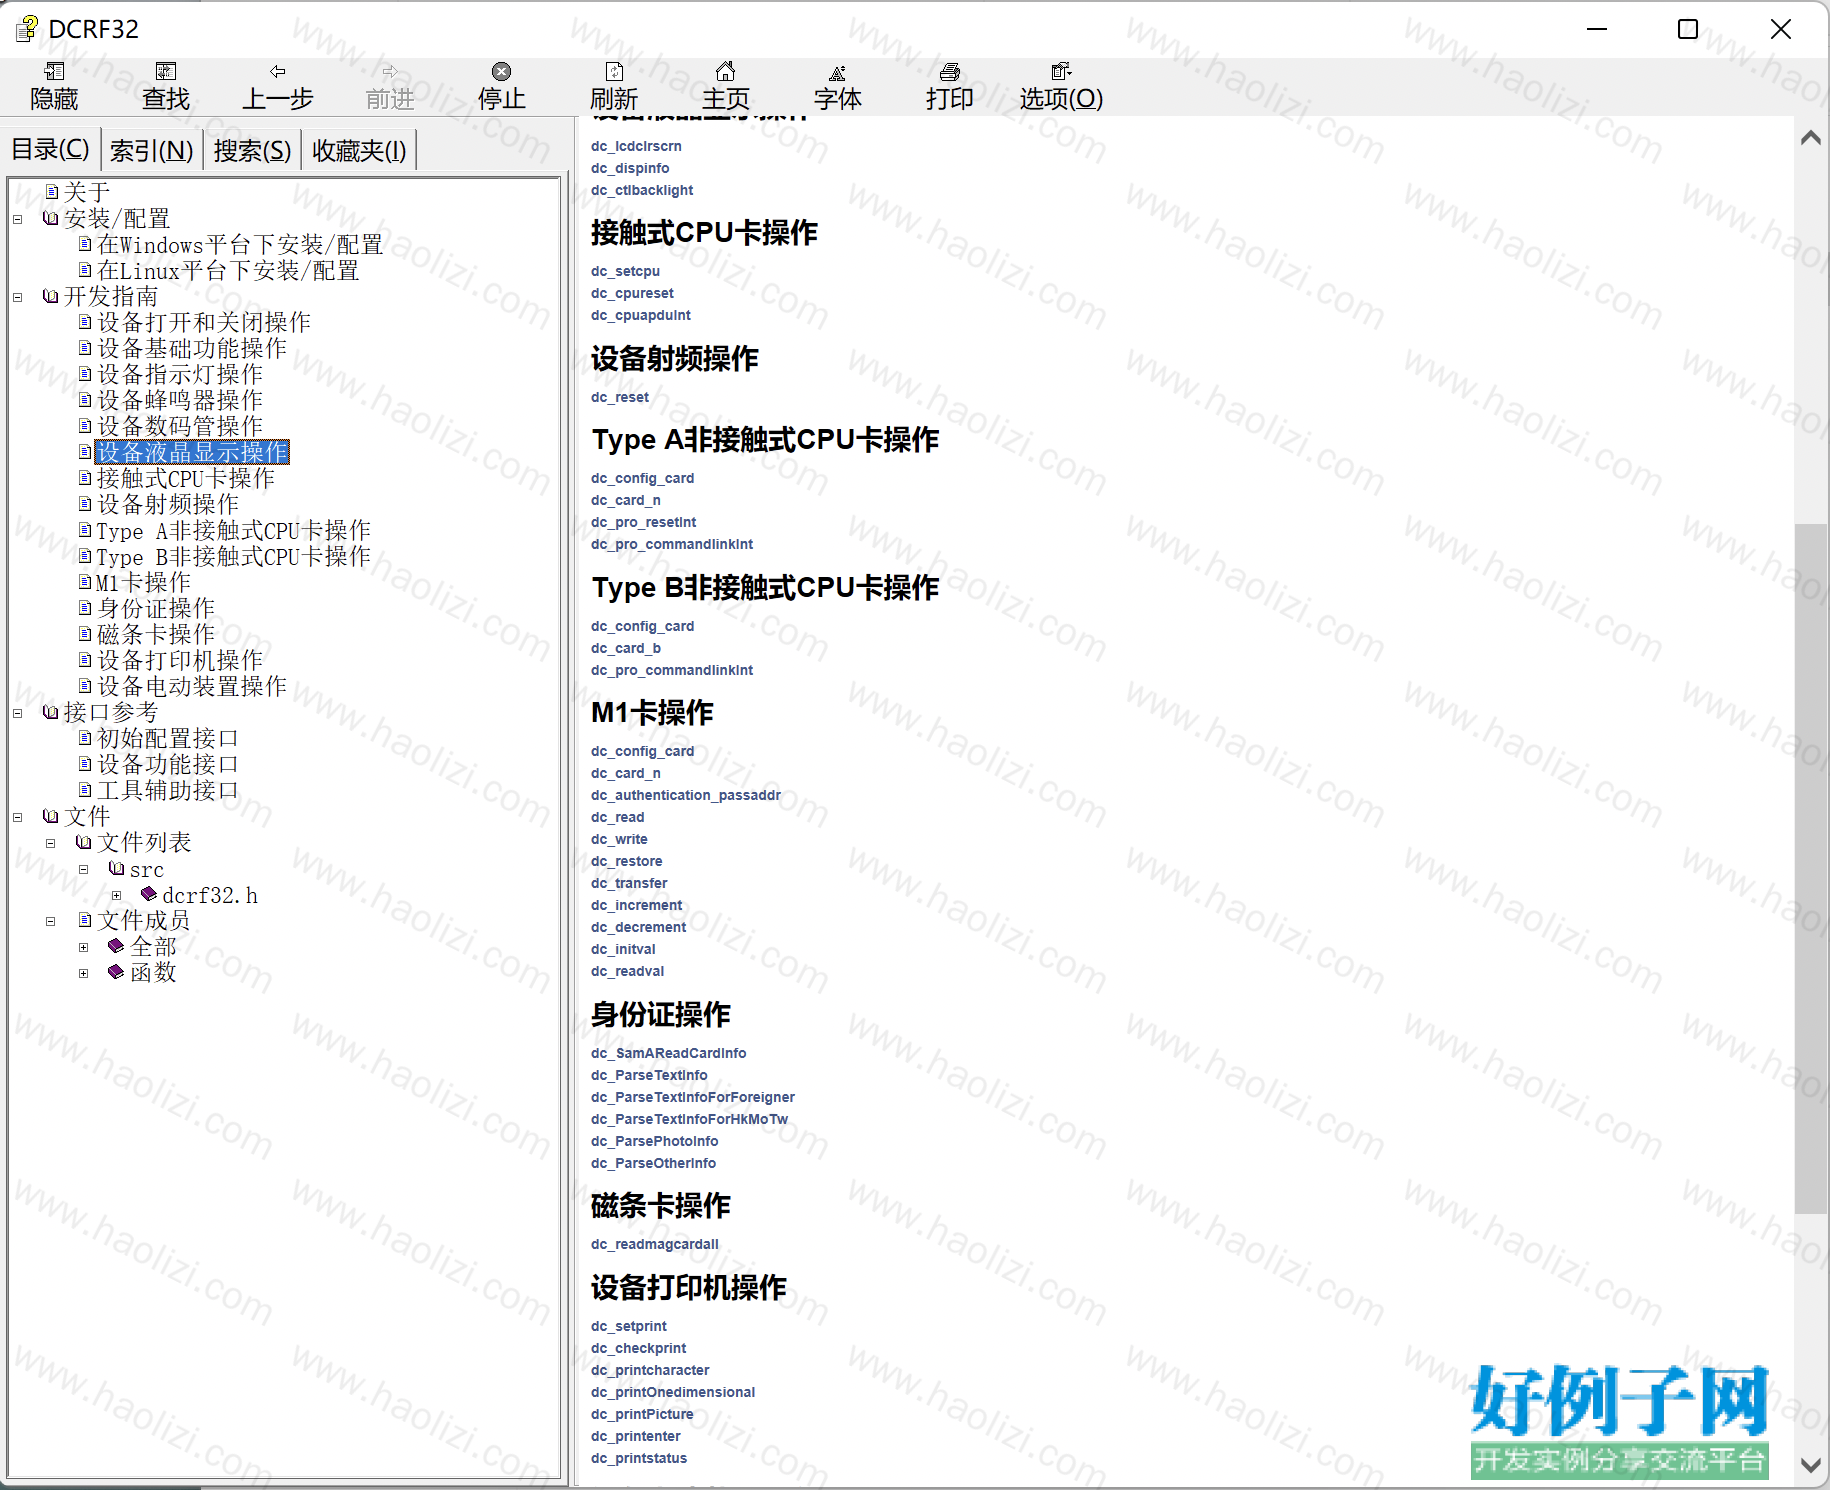This screenshot has width=1830, height=1490.
Task: Open the dc_ctlbacklight link
Action: click(x=641, y=190)
